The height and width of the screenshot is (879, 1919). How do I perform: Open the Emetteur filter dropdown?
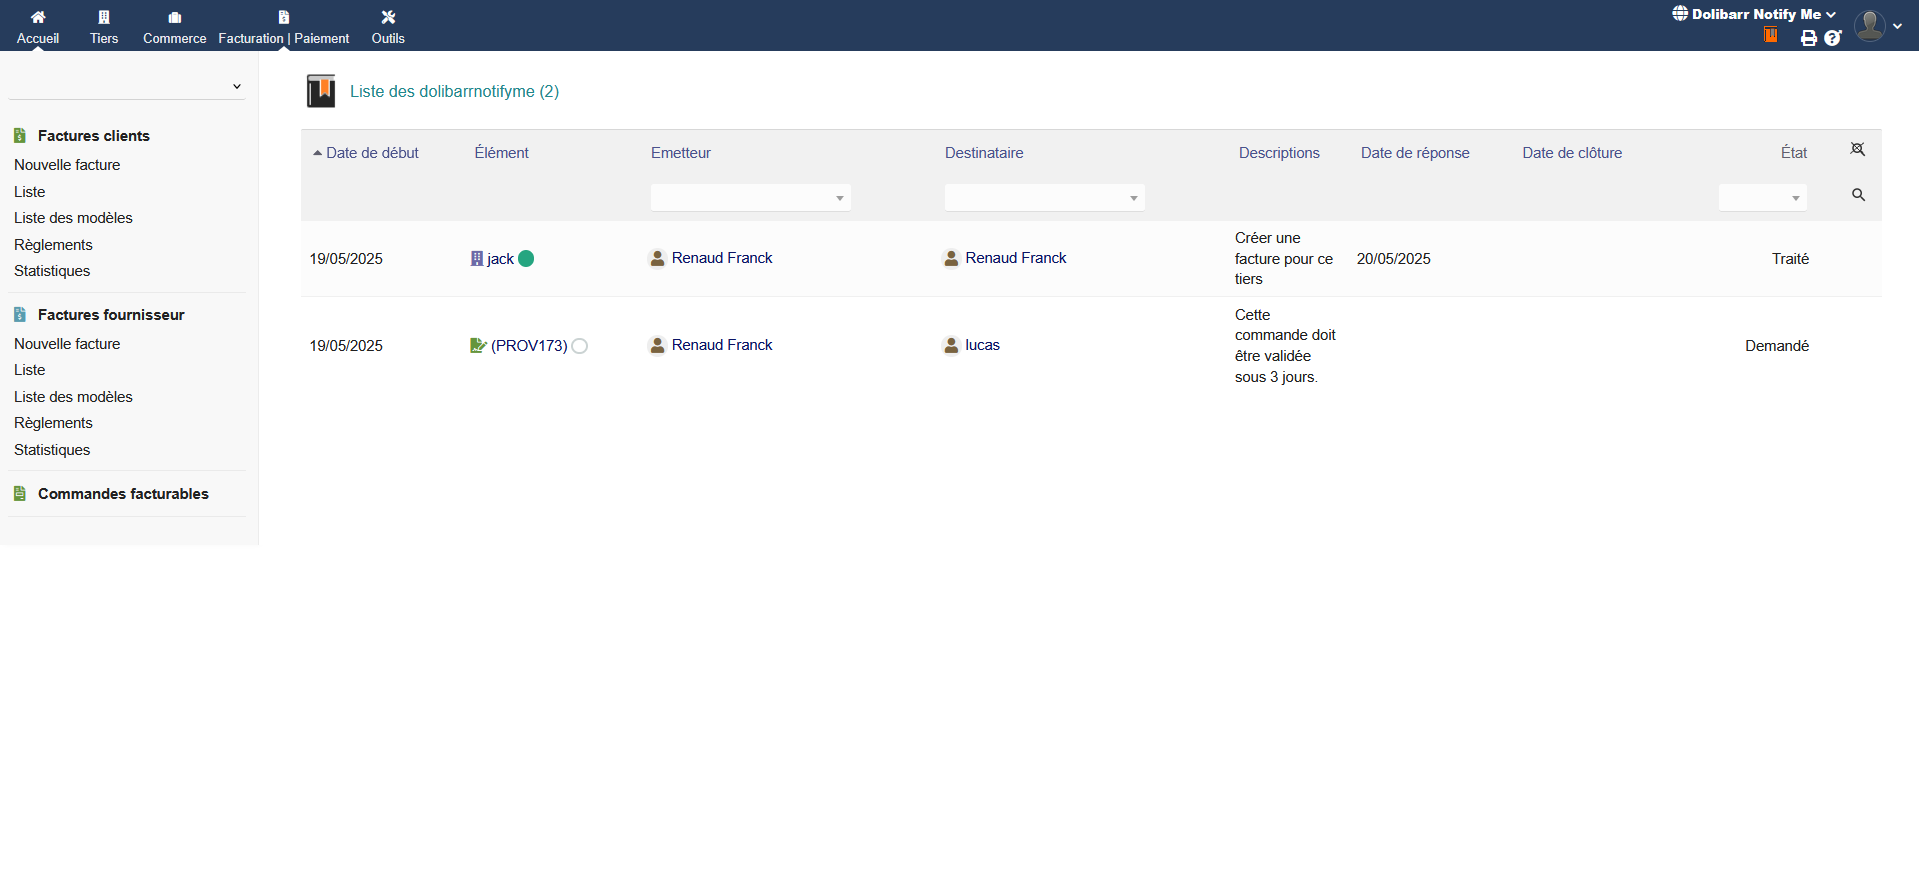click(x=750, y=198)
